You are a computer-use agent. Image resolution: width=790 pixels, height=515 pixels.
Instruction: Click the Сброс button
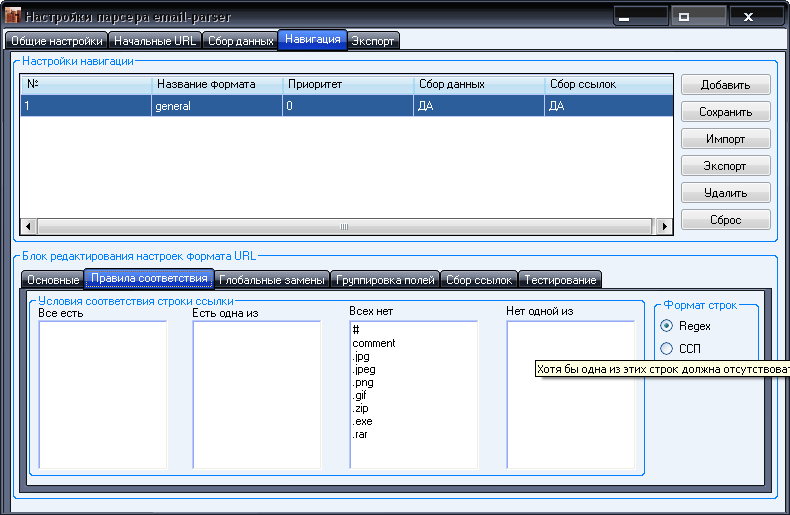[726, 219]
